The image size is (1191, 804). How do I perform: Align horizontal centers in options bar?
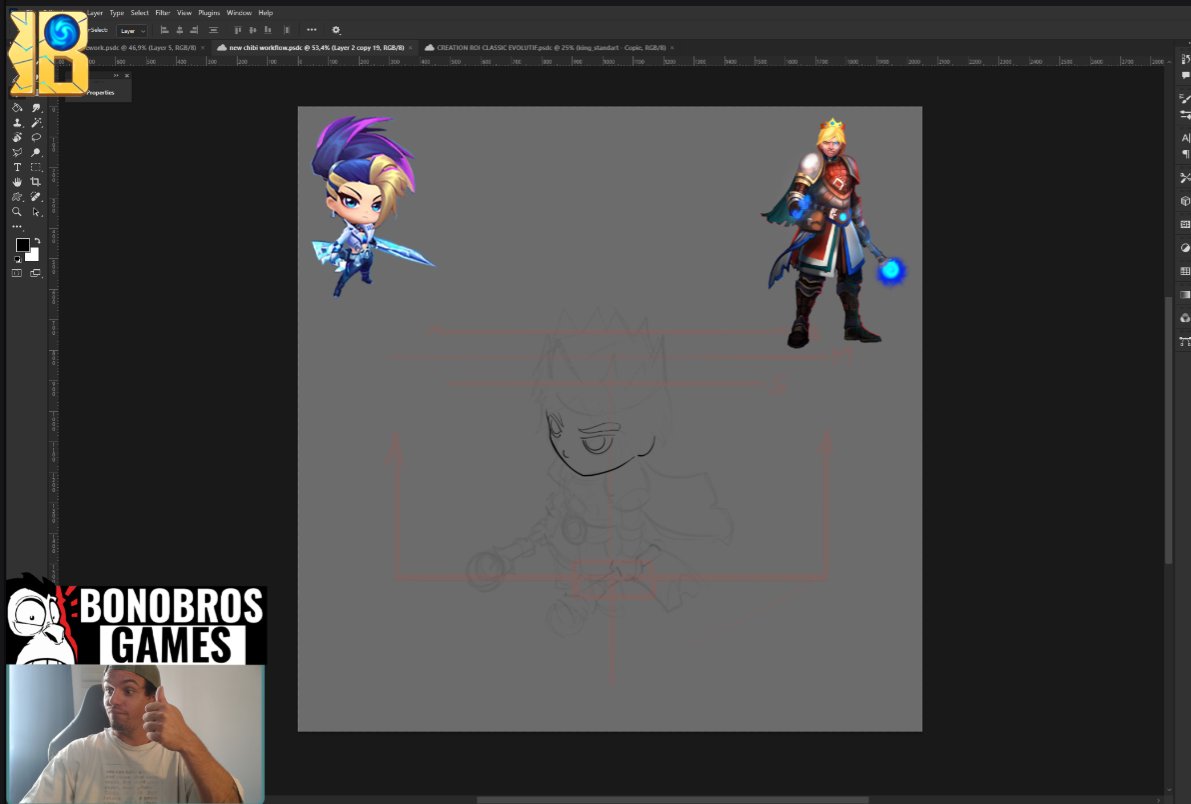179,30
